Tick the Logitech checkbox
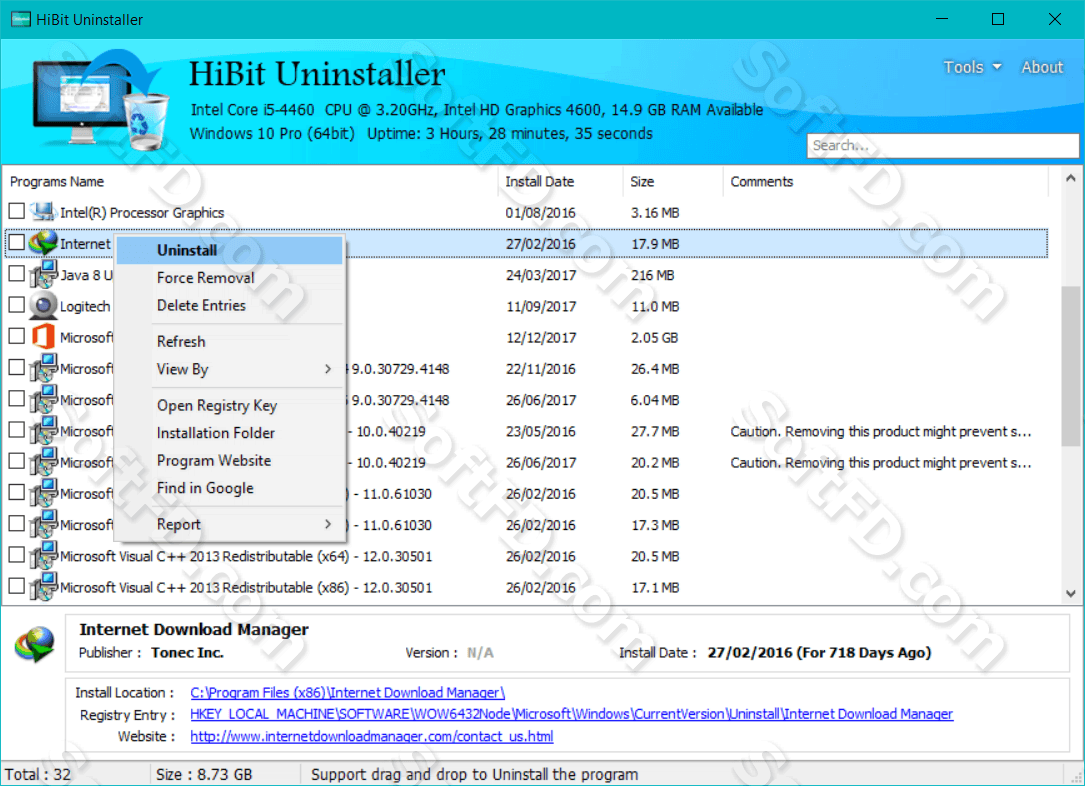Screen dimensions: 1085x786 tap(17, 304)
